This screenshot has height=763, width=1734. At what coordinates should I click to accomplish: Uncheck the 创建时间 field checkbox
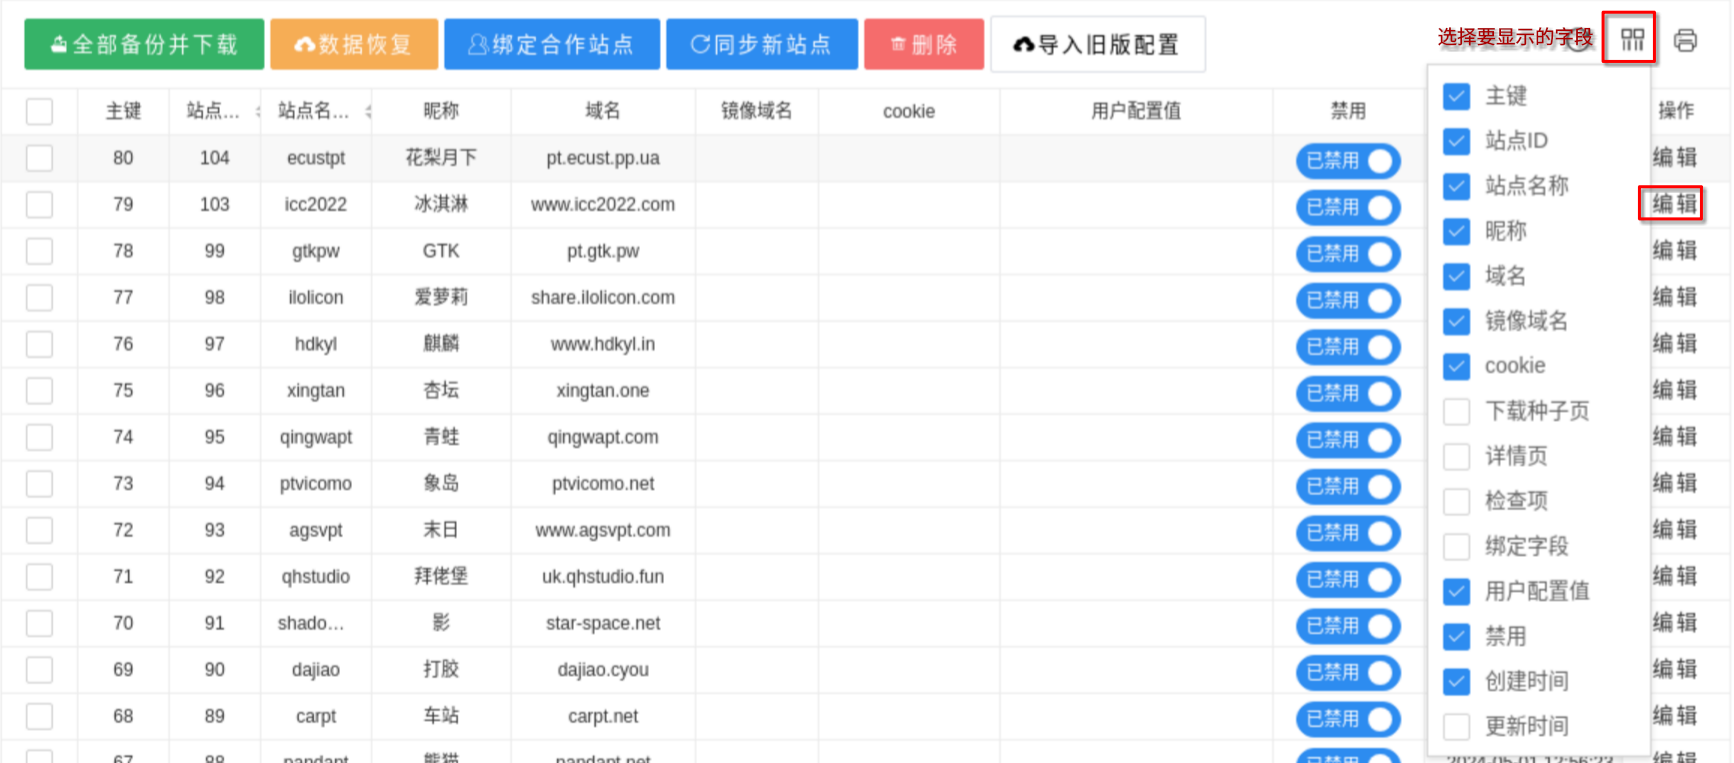1457,681
